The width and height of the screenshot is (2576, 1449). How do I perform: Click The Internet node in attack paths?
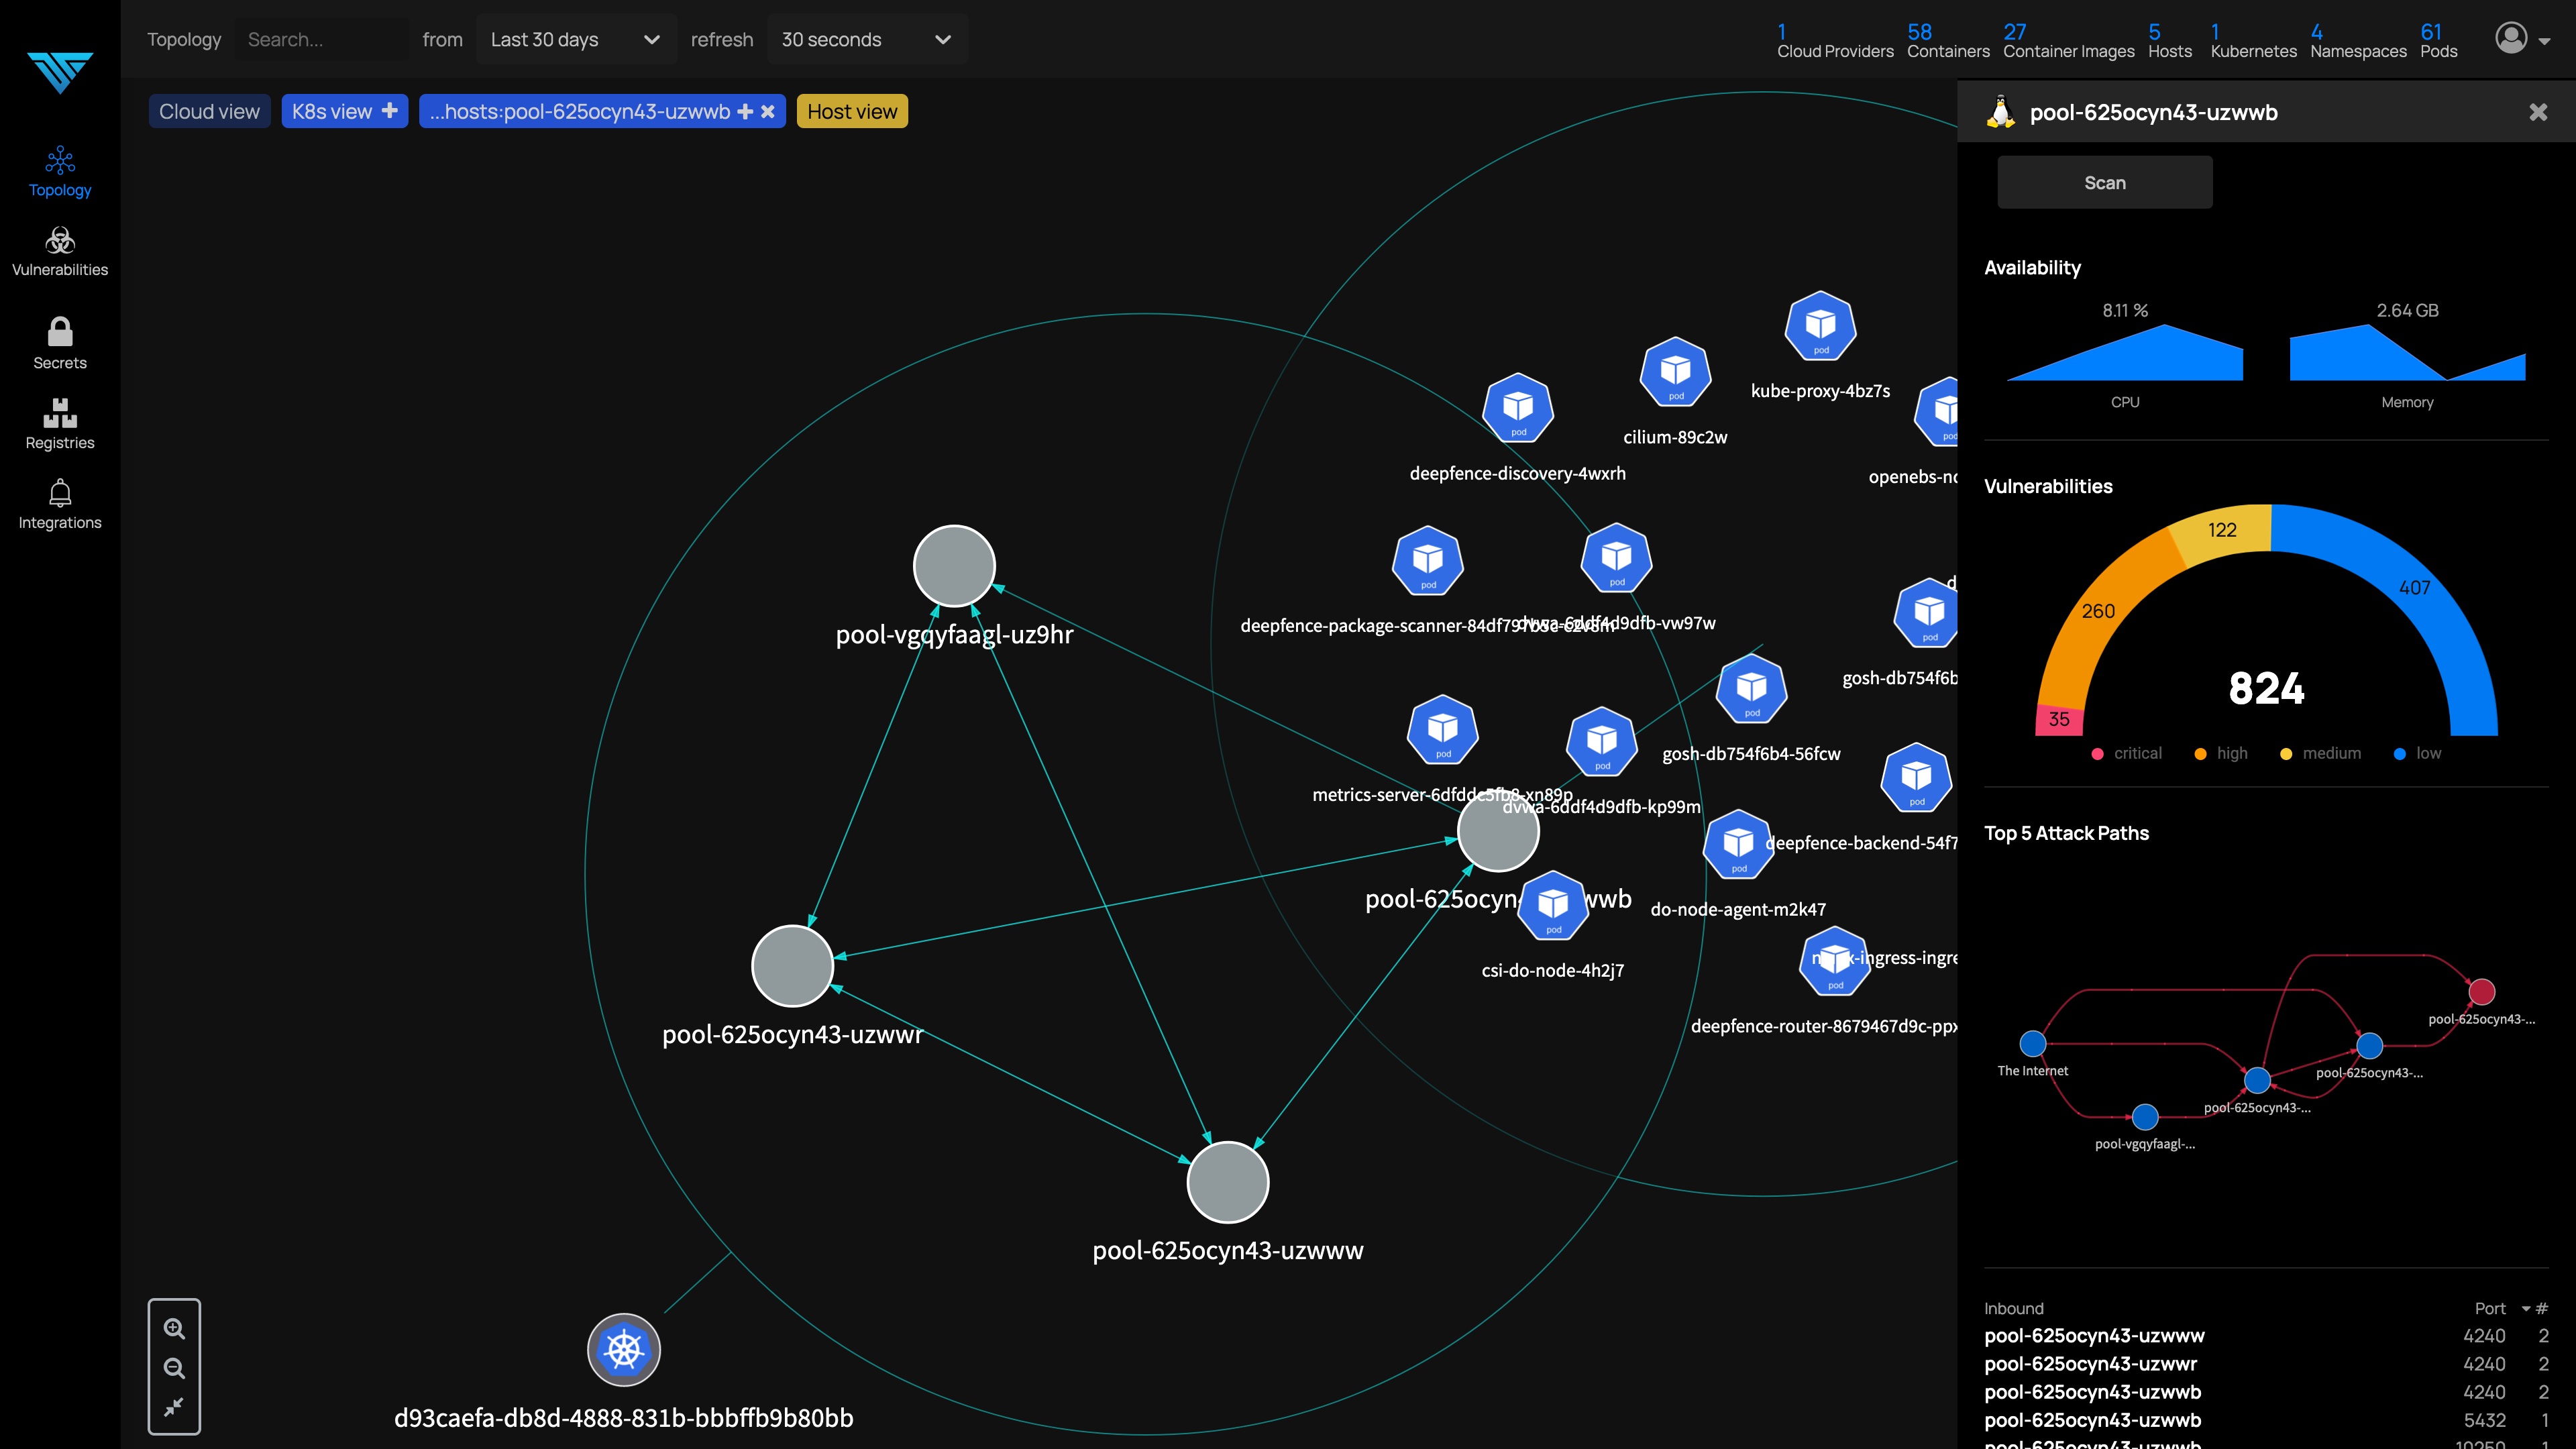click(x=2032, y=1043)
